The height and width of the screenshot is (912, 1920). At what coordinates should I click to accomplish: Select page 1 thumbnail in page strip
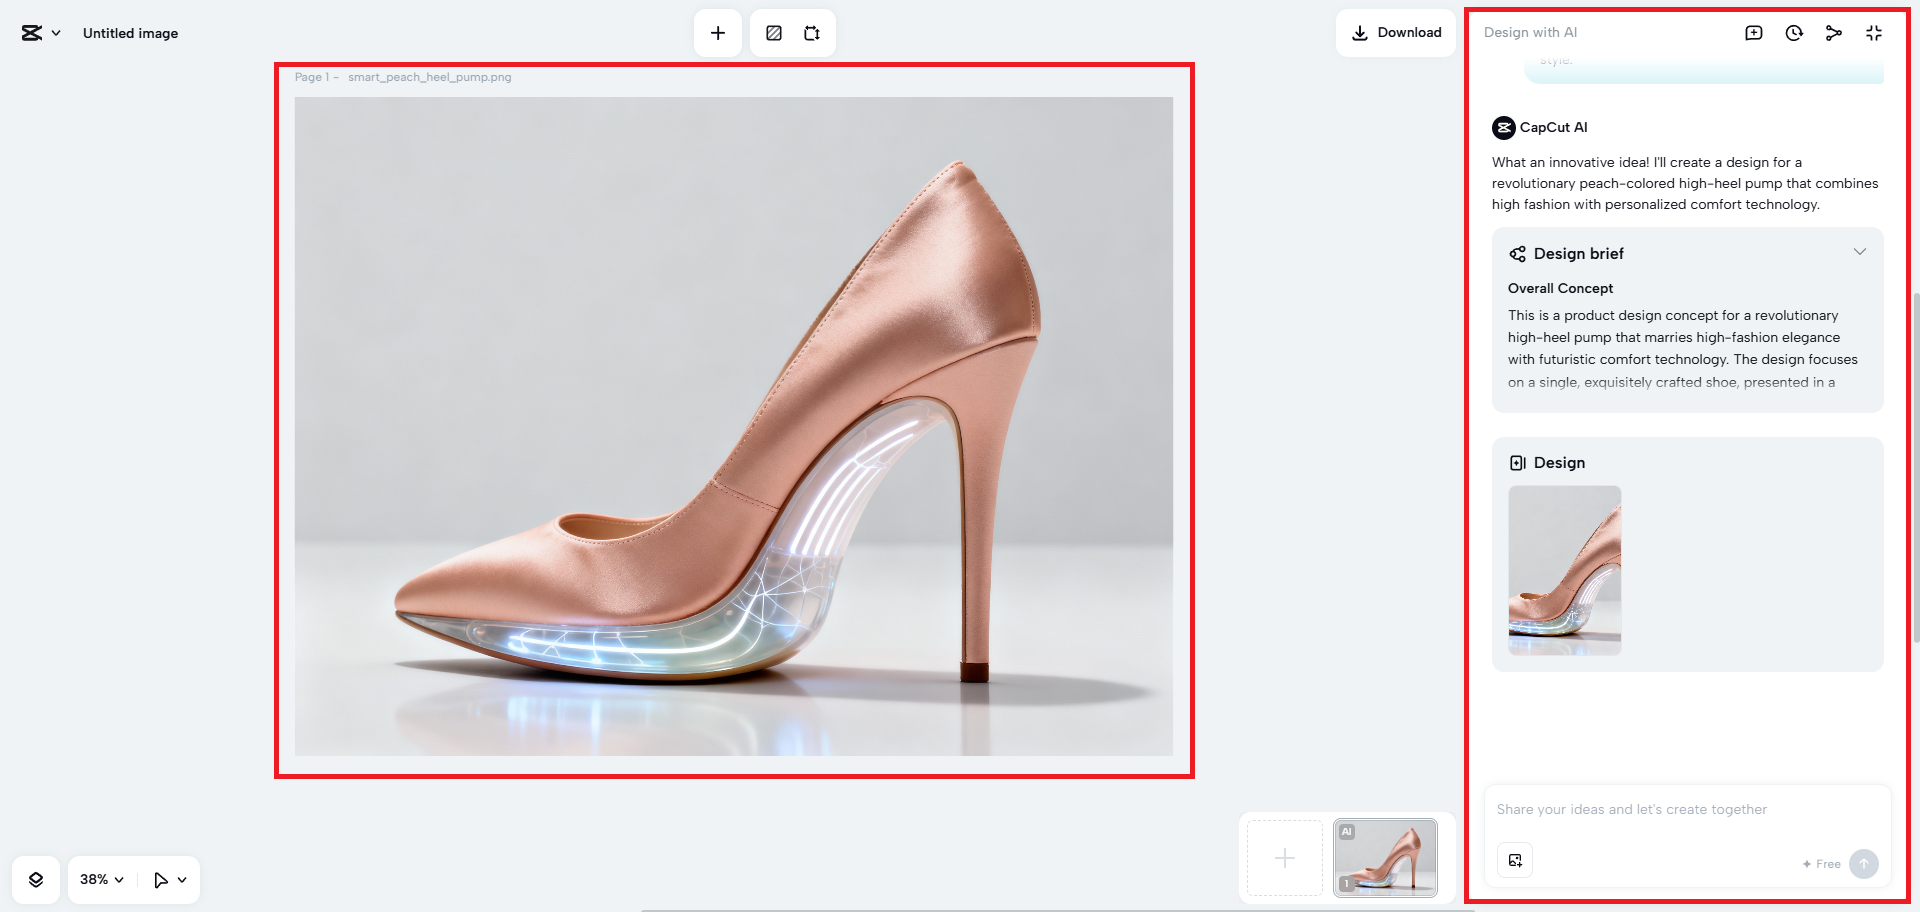tap(1385, 858)
